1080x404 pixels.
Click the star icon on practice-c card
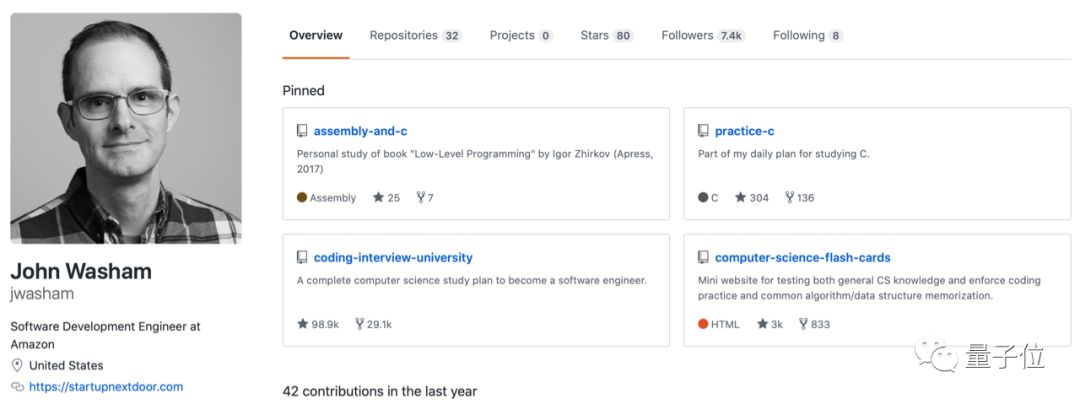[740, 197]
